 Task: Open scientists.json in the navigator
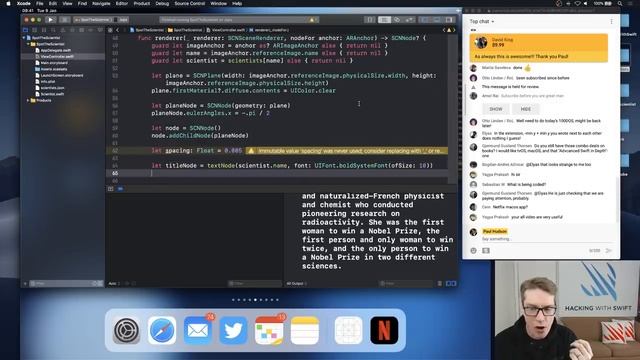(52, 87)
